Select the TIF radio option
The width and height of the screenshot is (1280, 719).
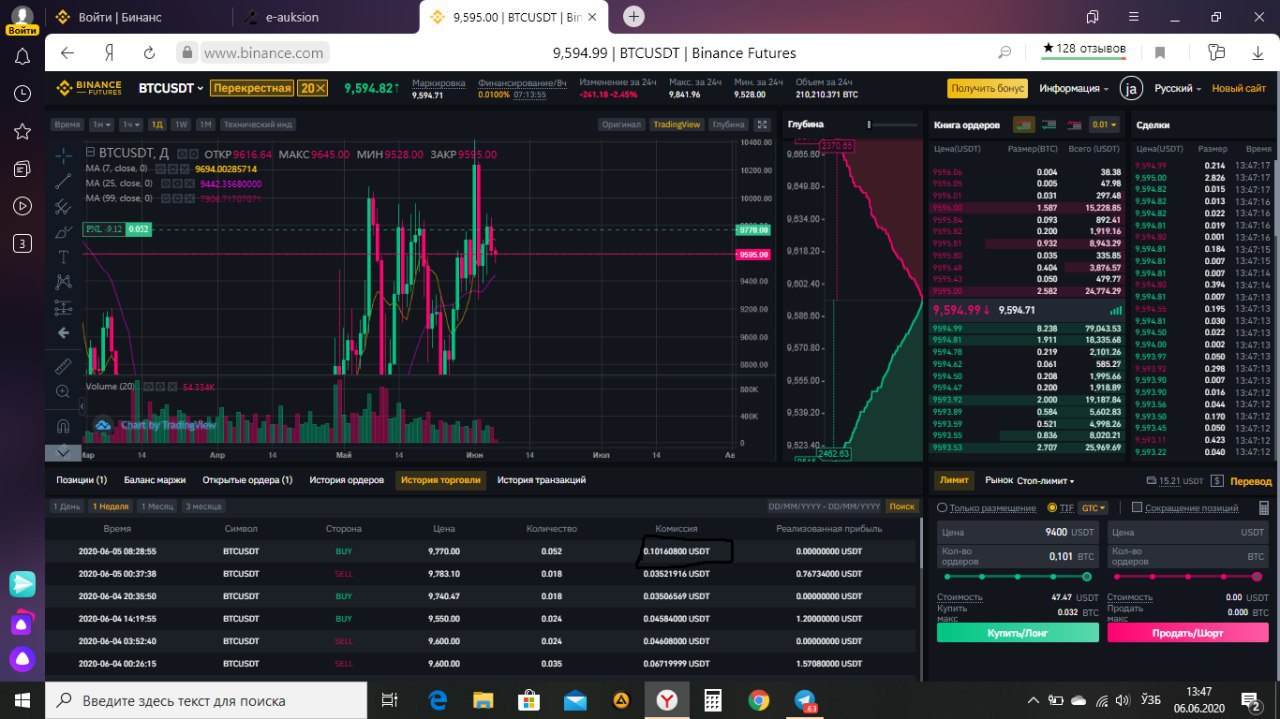coord(1052,508)
